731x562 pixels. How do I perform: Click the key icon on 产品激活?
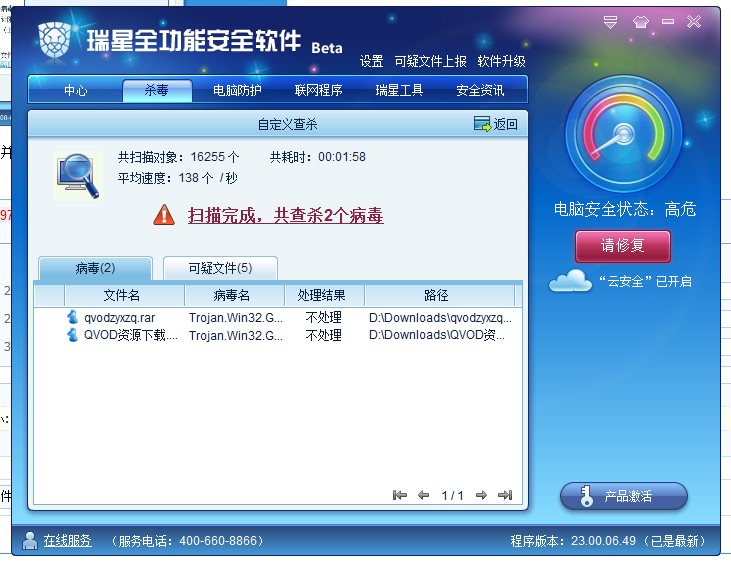click(x=586, y=496)
